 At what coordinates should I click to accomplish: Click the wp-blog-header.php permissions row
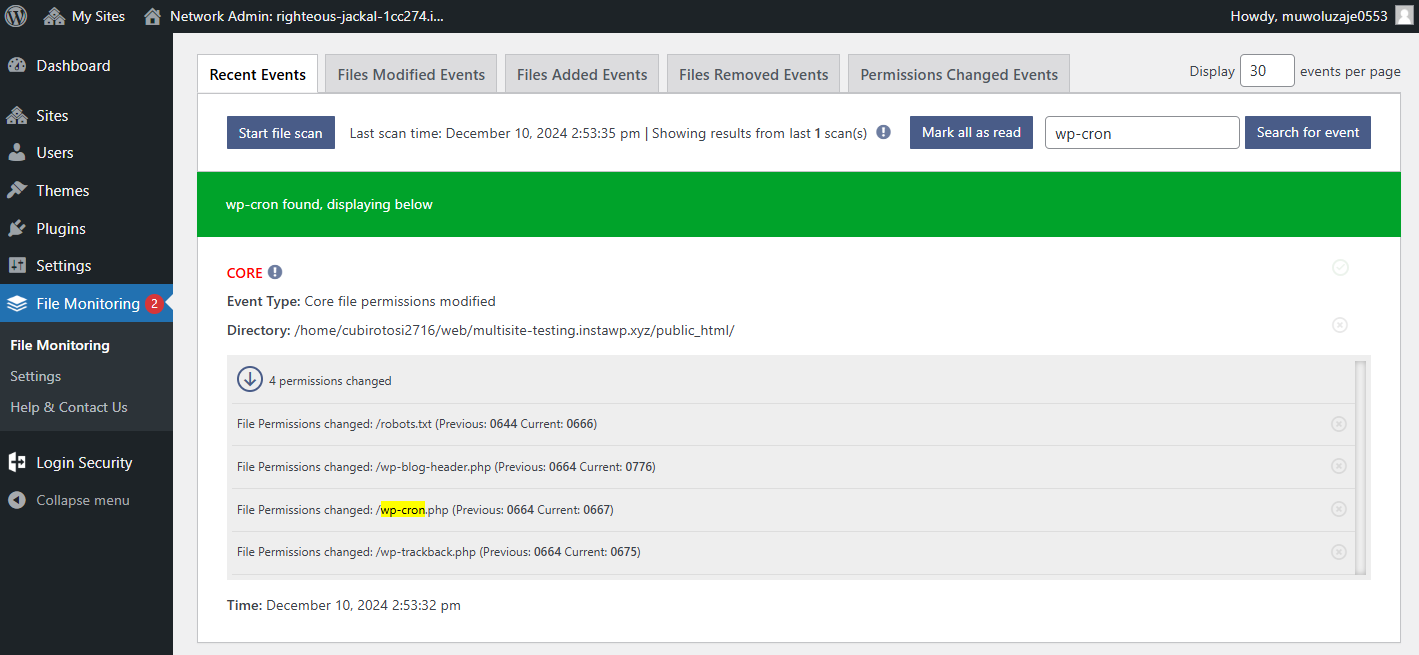pos(791,467)
